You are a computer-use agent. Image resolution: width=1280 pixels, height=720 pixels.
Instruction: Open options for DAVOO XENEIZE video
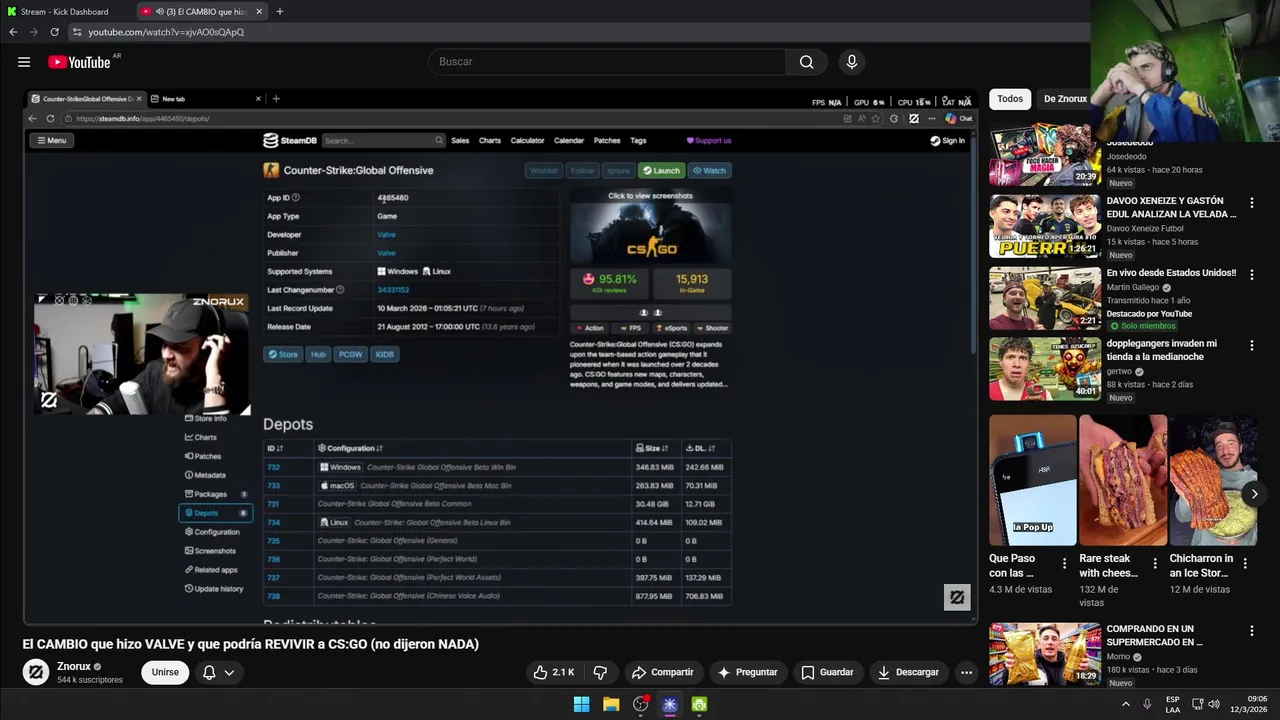[x=1251, y=202]
